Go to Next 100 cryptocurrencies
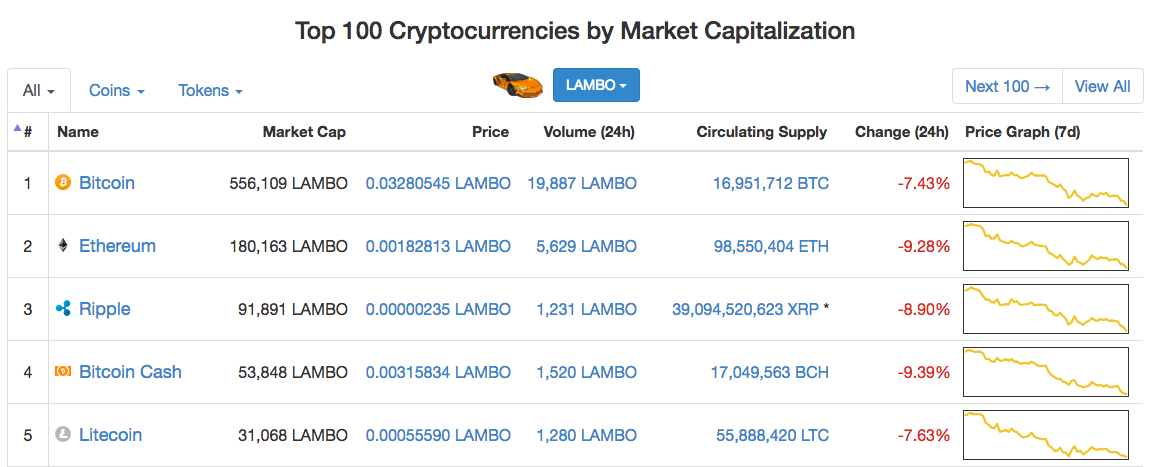Image resolution: width=1150 pixels, height=467 pixels. tap(1007, 86)
